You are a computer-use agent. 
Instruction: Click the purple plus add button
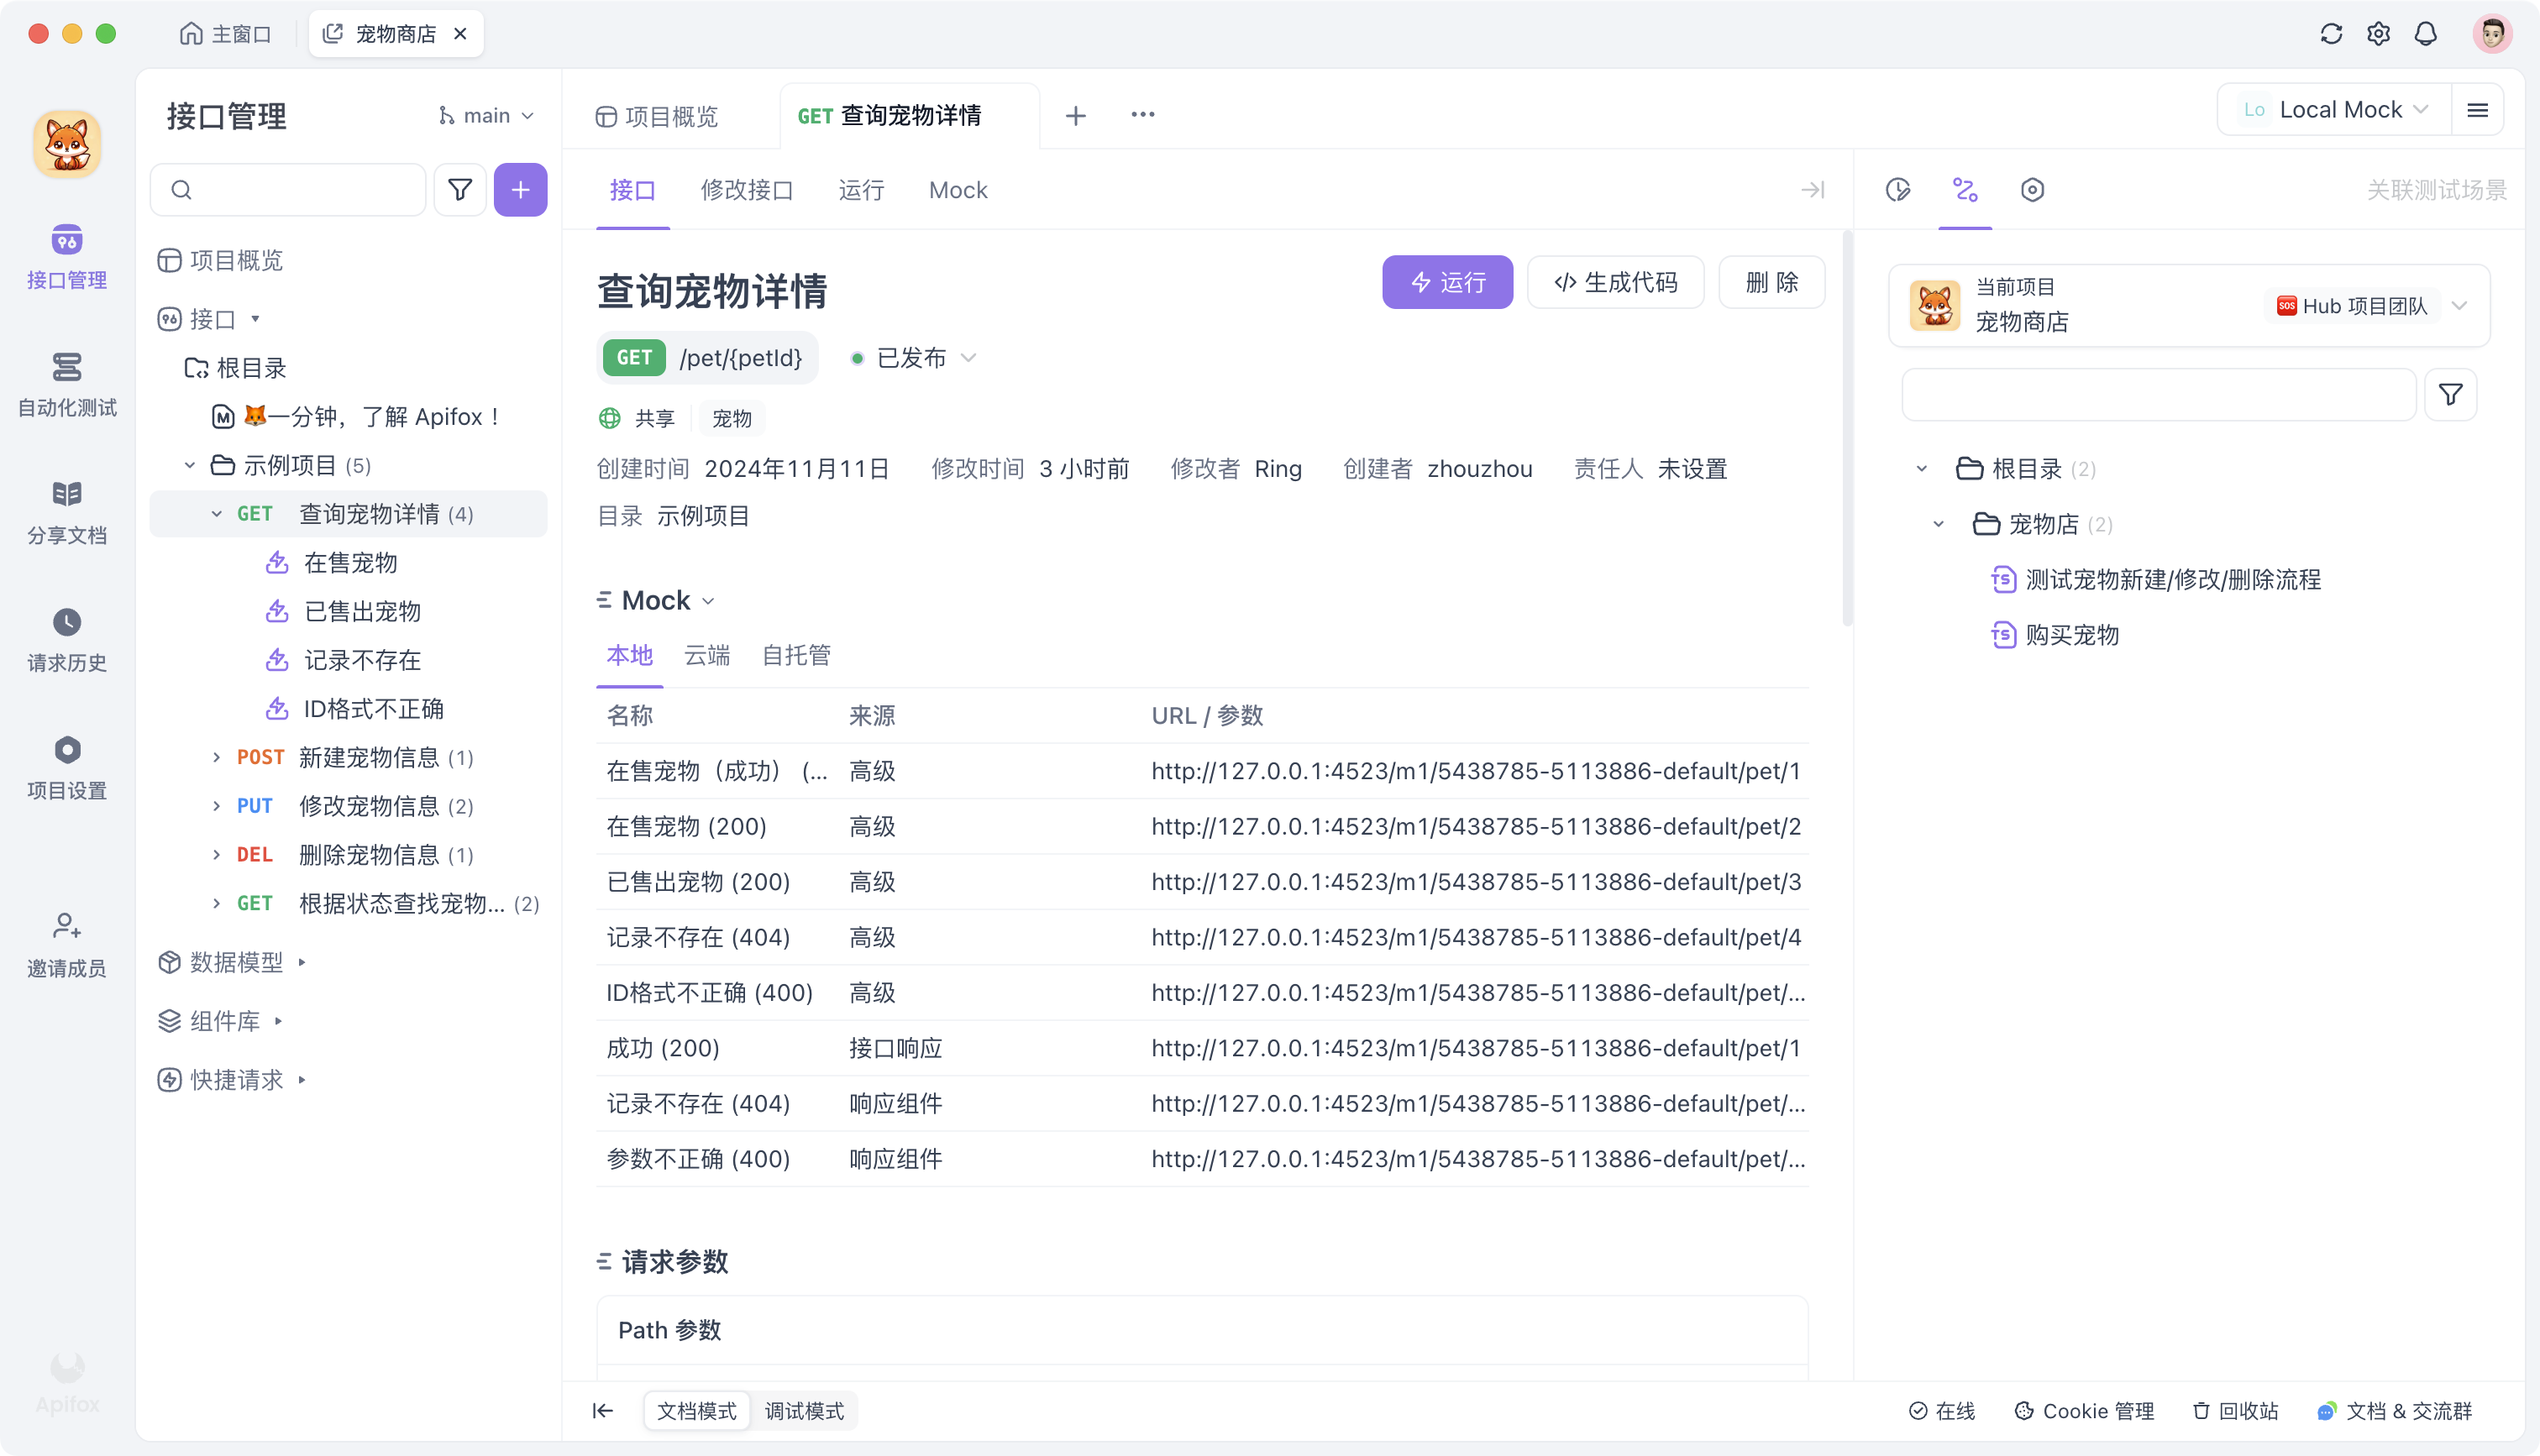520,190
